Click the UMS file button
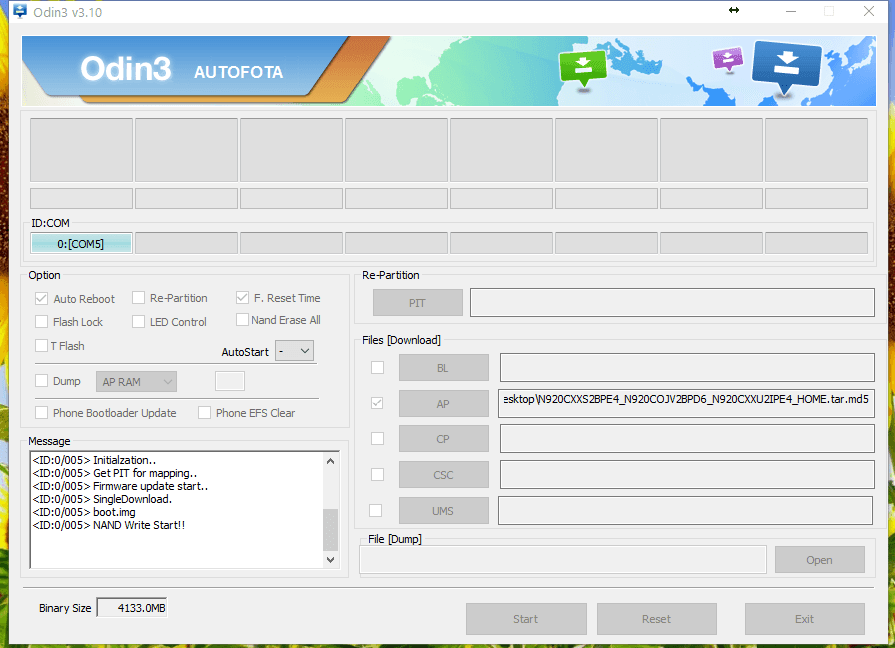The width and height of the screenshot is (895, 648). tap(444, 510)
